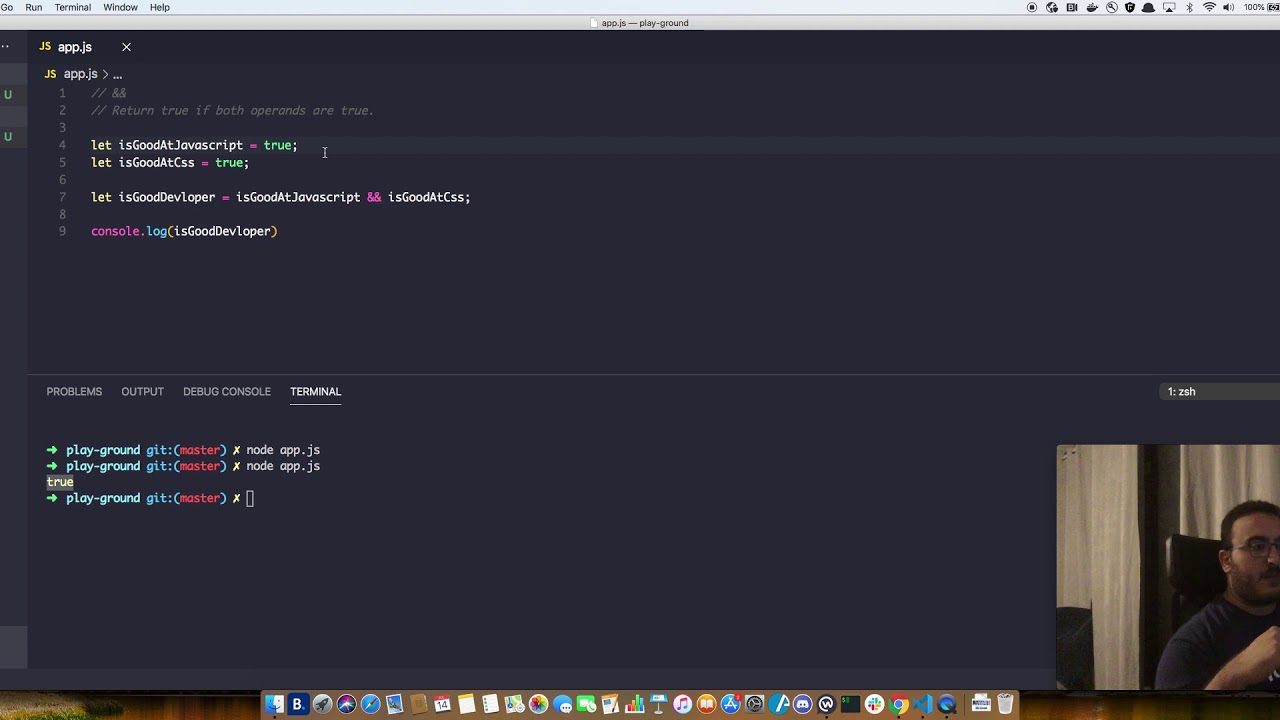Open Safari compass icon in dock

tap(370, 705)
